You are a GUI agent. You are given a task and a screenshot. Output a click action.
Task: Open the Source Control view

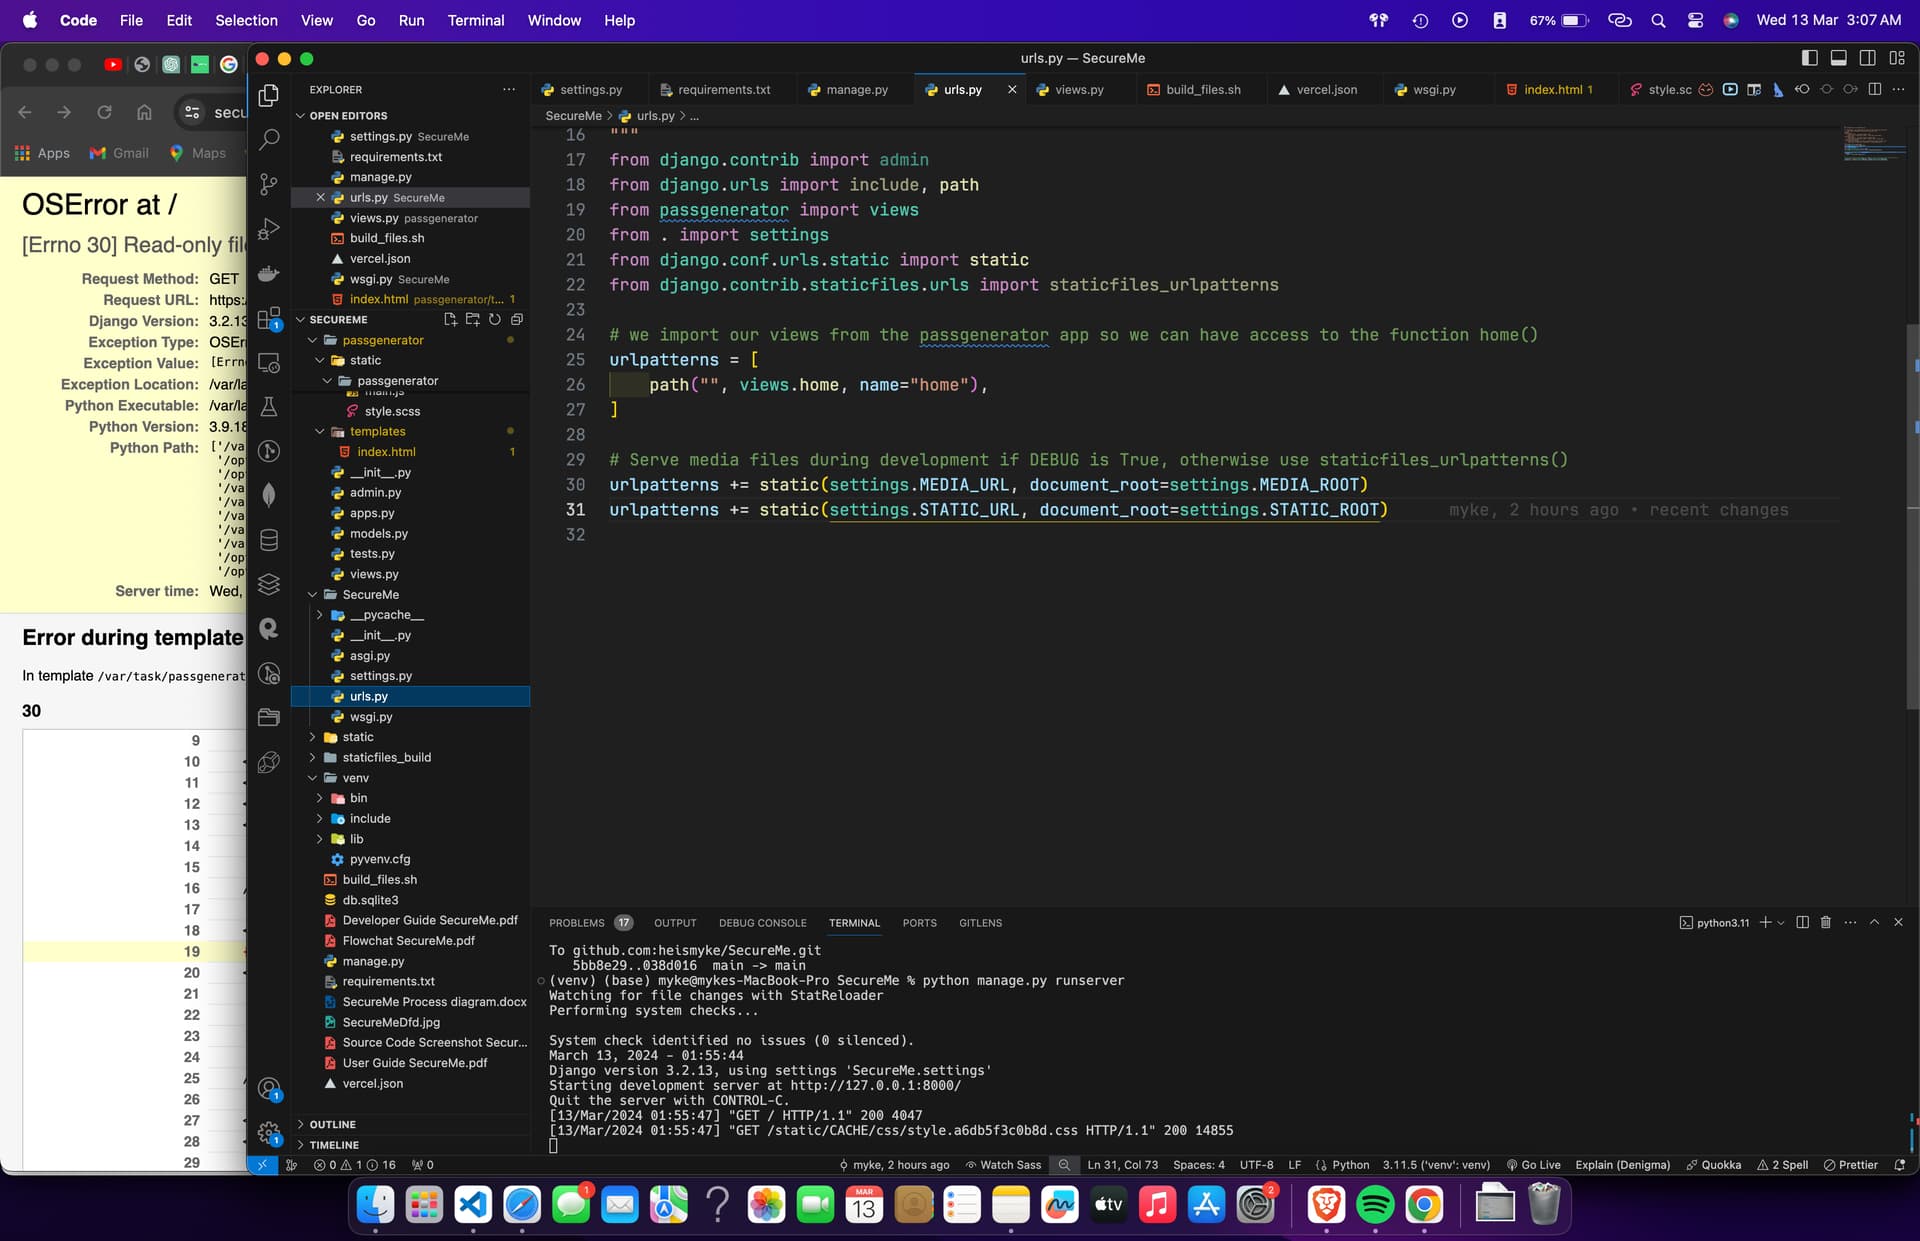pyautogui.click(x=269, y=184)
